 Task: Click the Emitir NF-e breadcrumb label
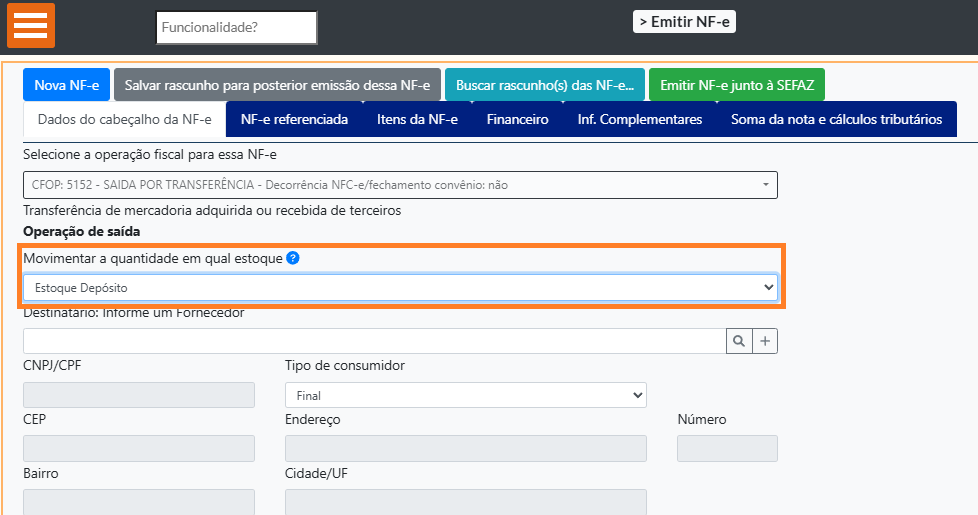[x=684, y=21]
